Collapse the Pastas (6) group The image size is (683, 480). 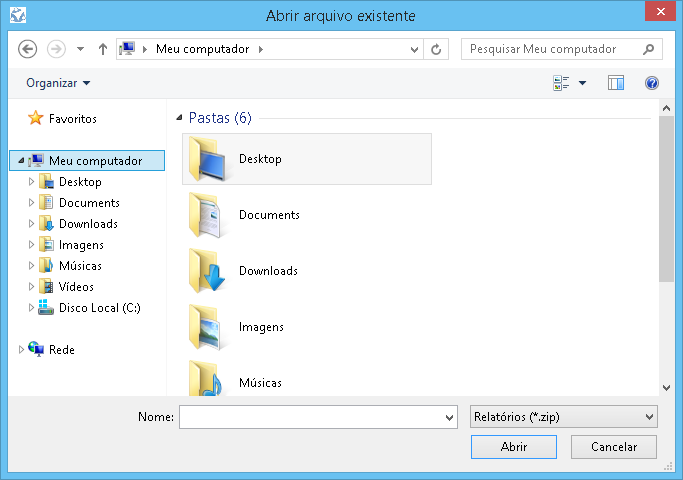click(179, 118)
